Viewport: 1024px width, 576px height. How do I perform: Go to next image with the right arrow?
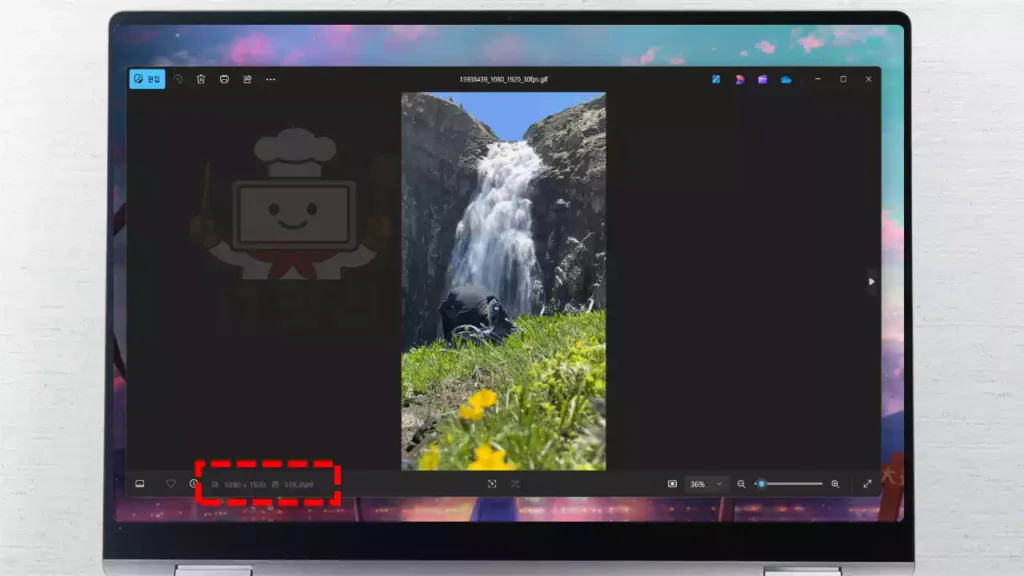(871, 282)
